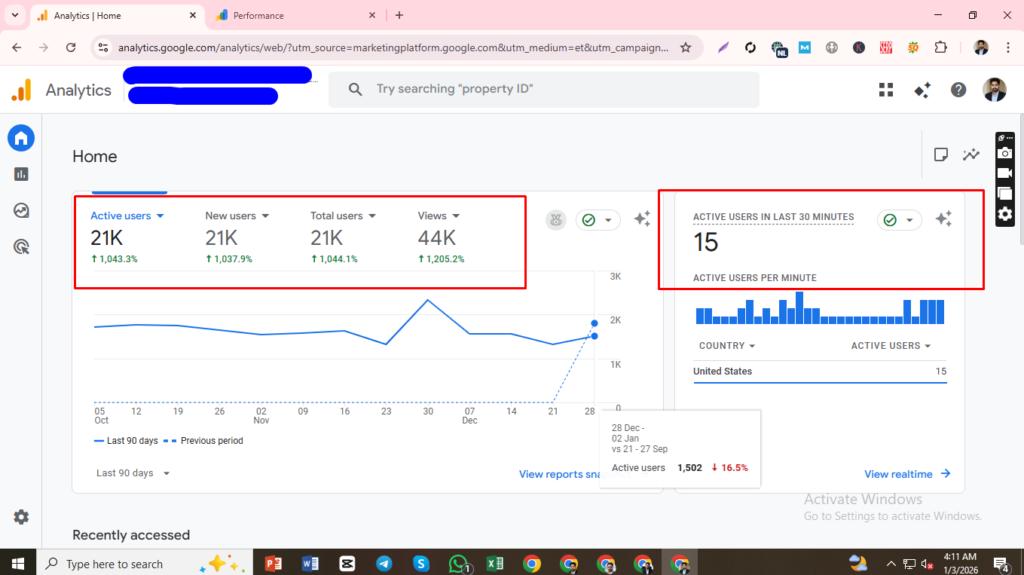Viewport: 1024px width, 575px height.
Task: Open the help question mark icon
Action: [958, 90]
